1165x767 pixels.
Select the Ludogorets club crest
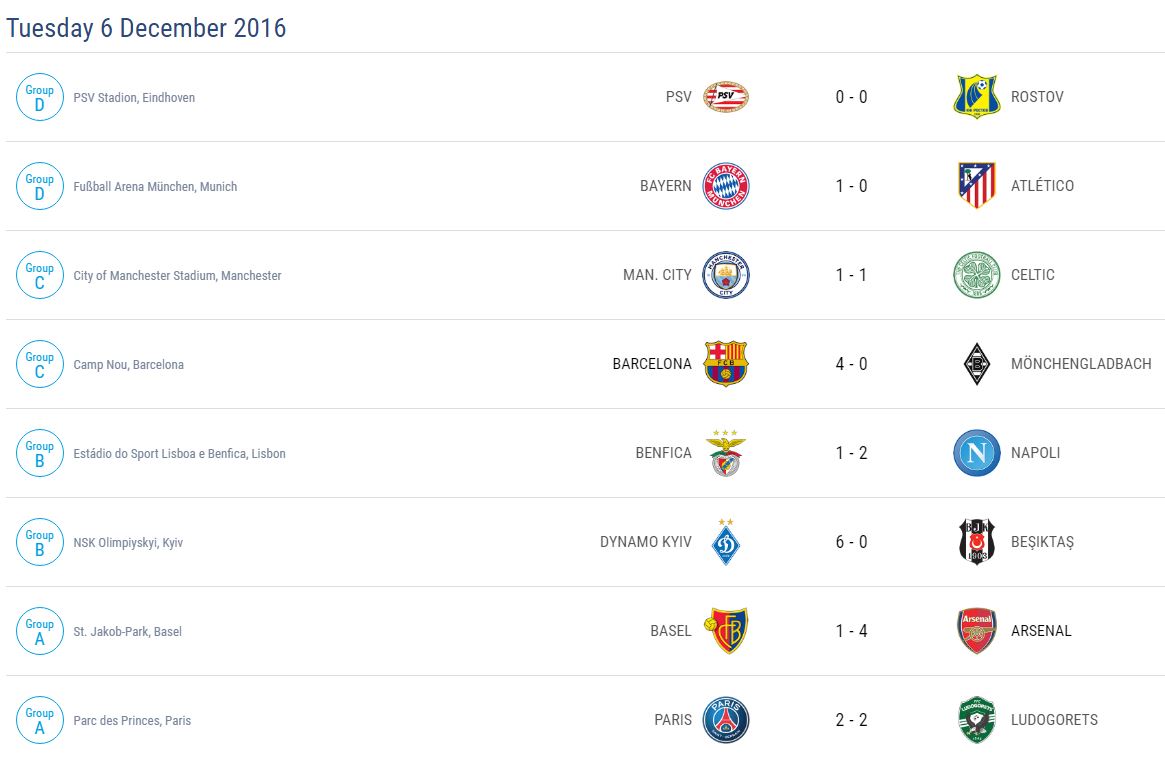976,720
